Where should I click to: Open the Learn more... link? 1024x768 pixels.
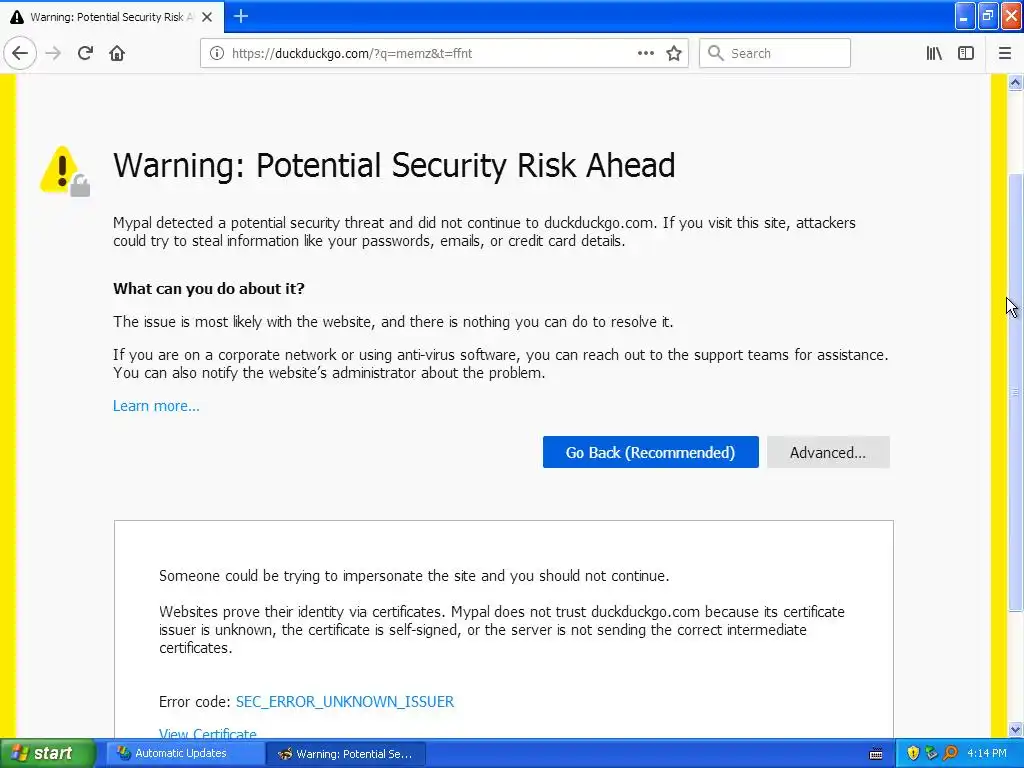coord(156,405)
